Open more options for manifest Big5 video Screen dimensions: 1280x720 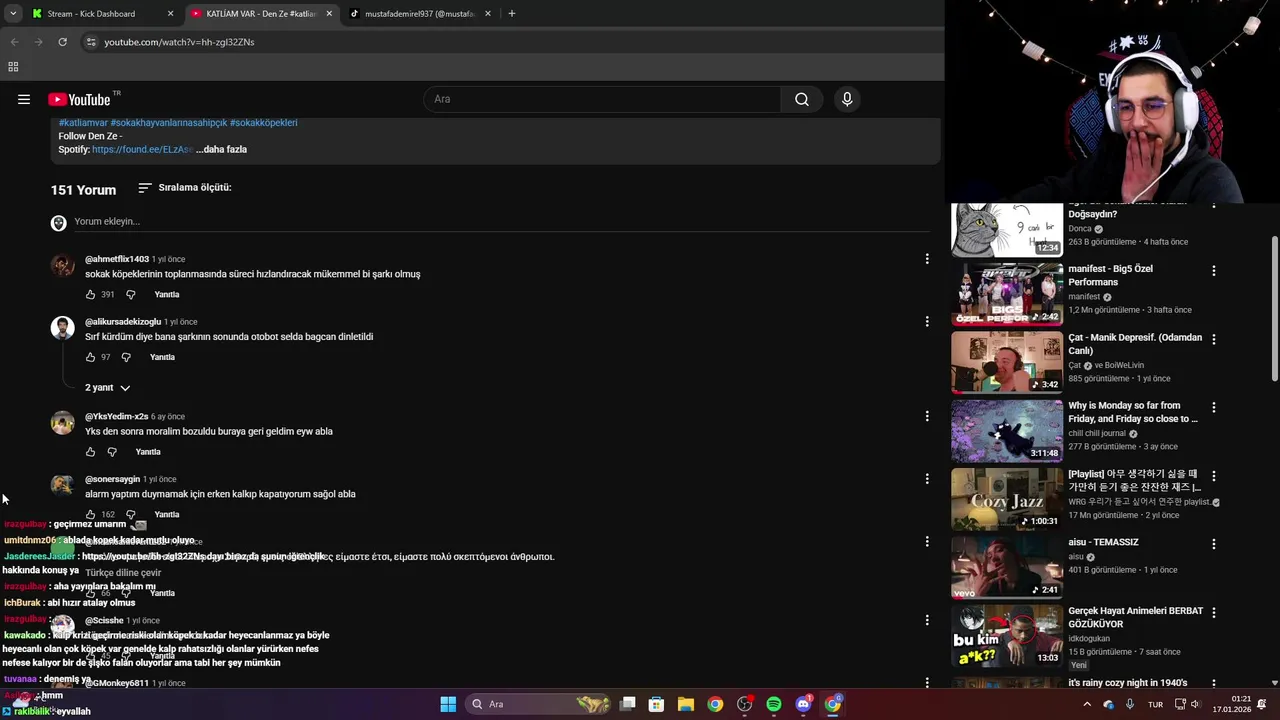[x=1214, y=271]
